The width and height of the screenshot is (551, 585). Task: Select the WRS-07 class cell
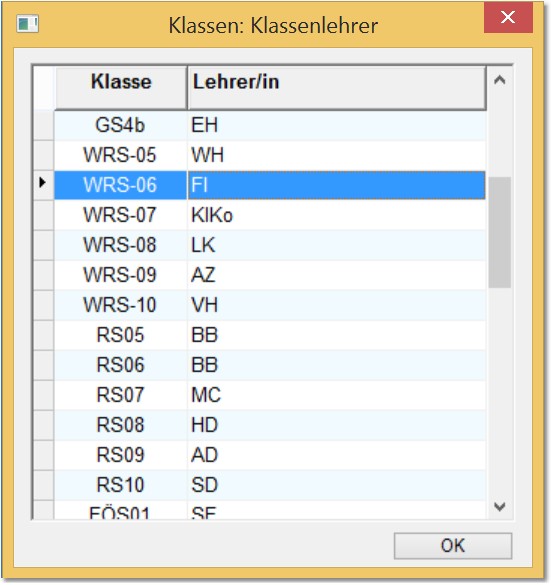click(x=120, y=215)
